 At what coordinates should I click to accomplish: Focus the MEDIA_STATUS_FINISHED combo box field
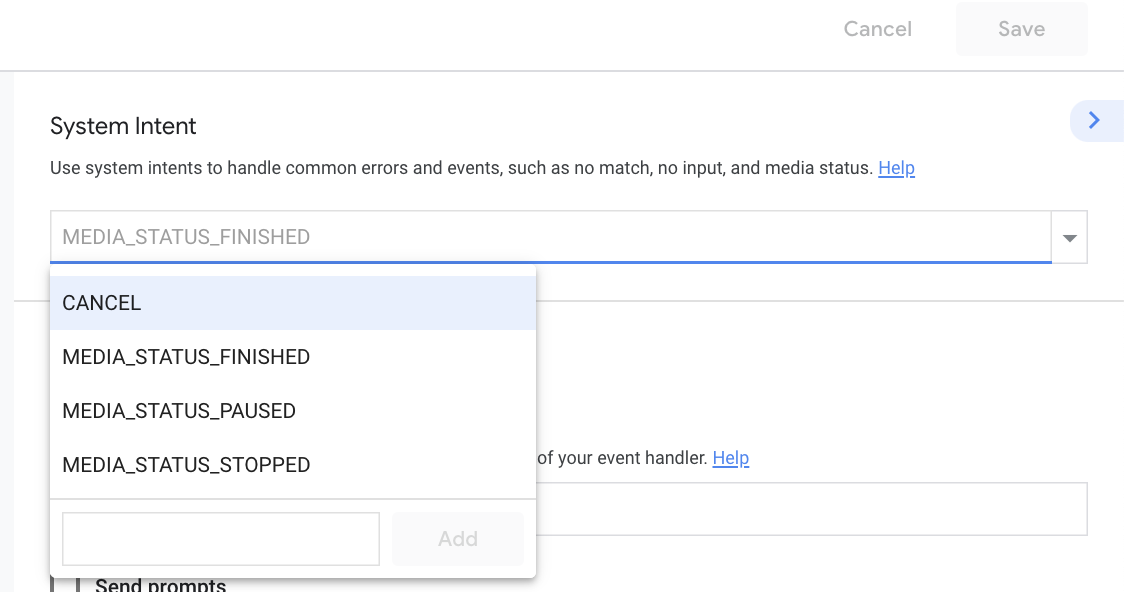pos(550,237)
